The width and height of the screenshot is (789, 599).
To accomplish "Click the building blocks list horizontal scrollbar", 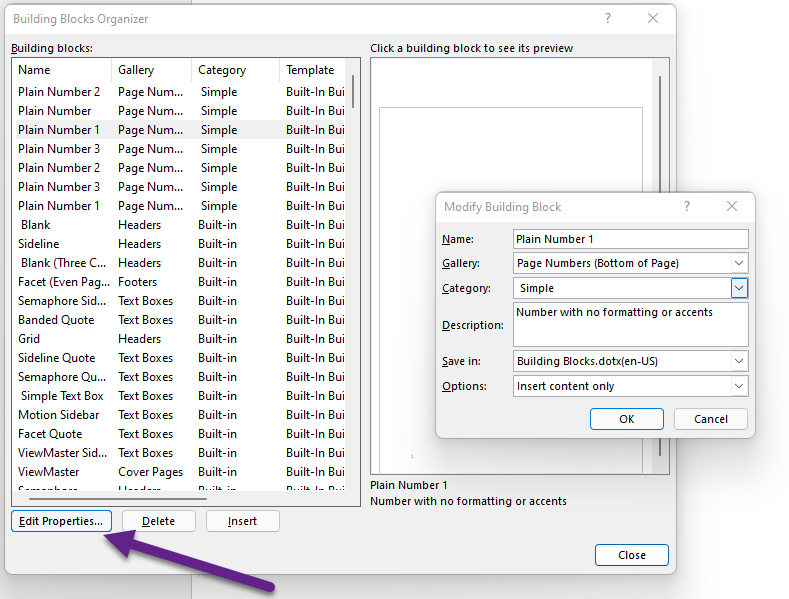I will (x=118, y=499).
